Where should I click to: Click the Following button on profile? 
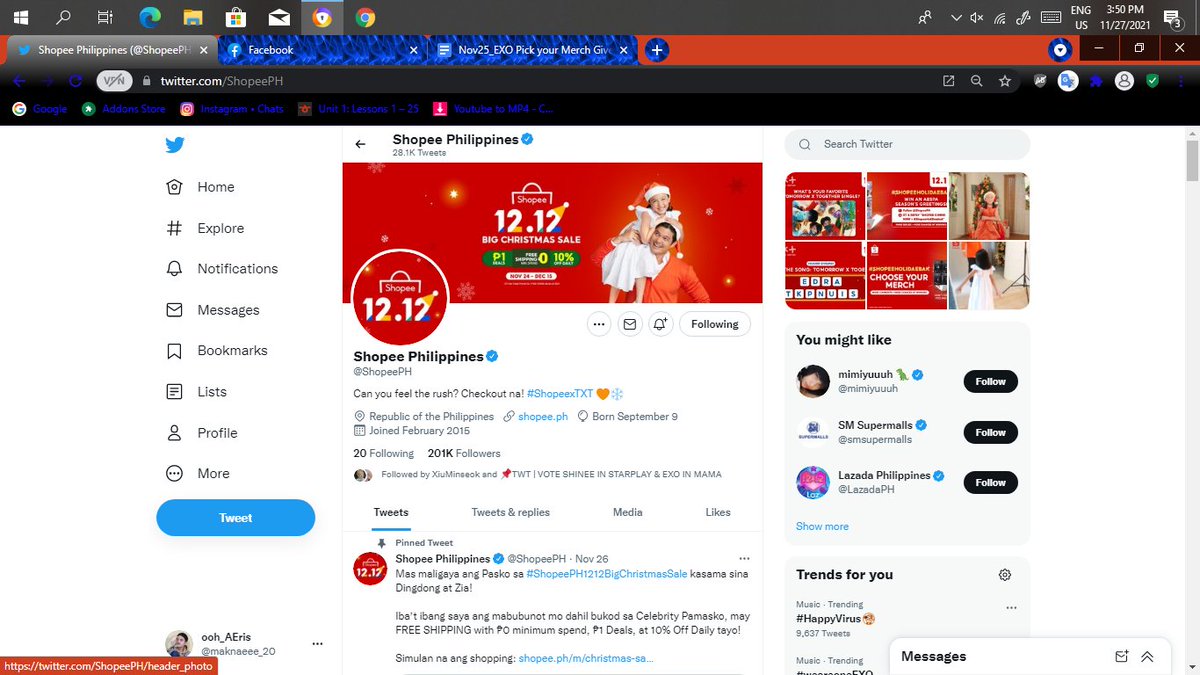[715, 324]
